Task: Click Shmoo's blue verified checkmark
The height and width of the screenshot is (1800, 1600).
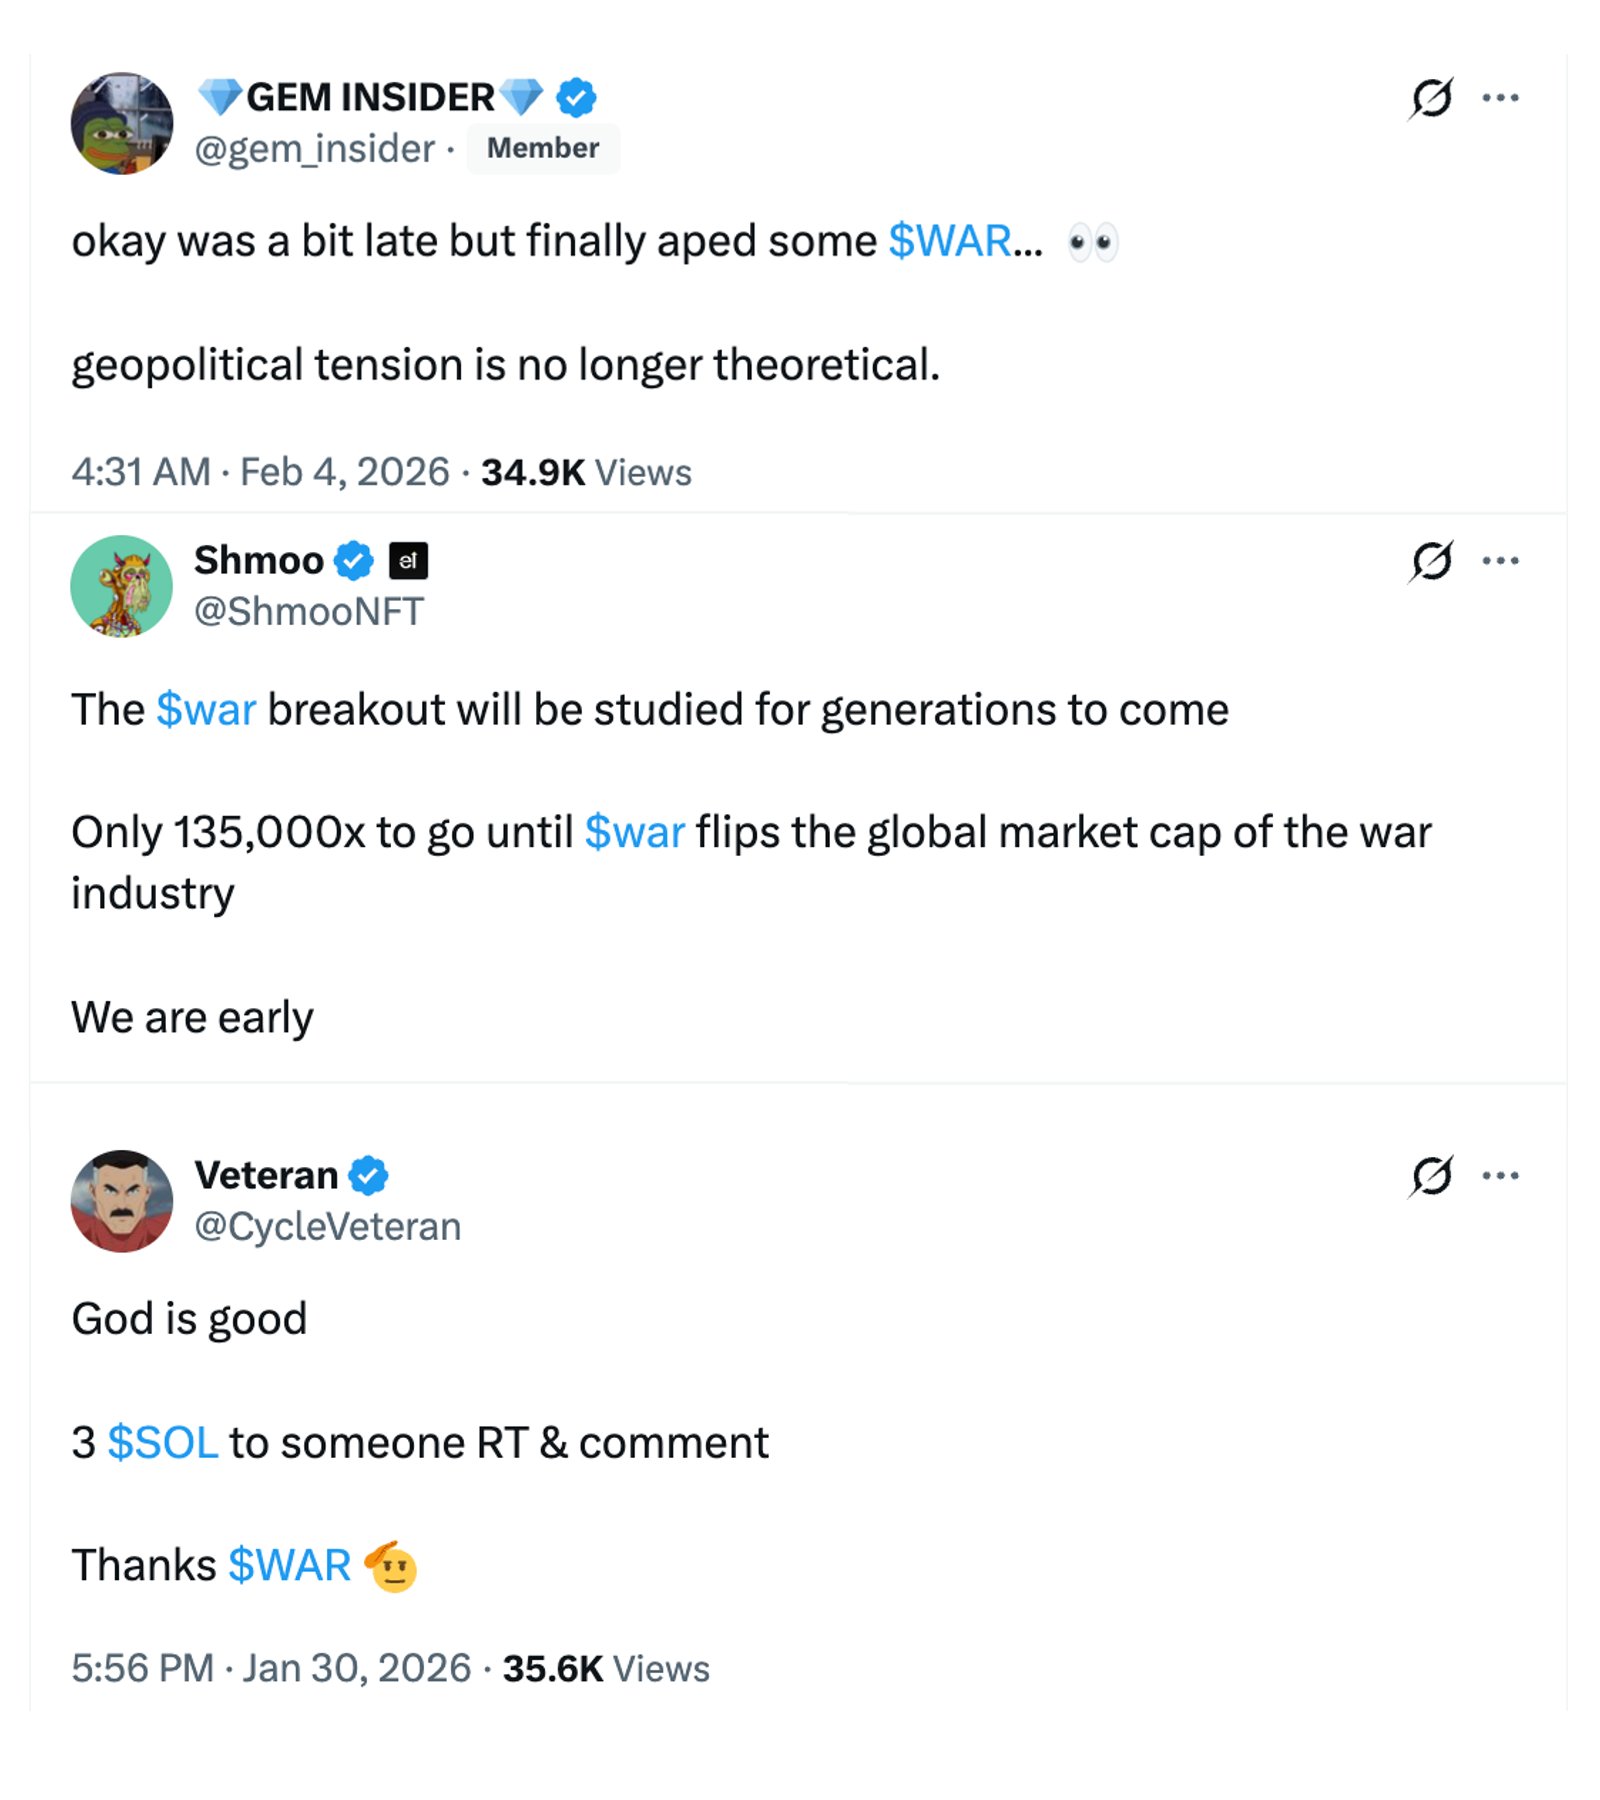Action: 353,561
